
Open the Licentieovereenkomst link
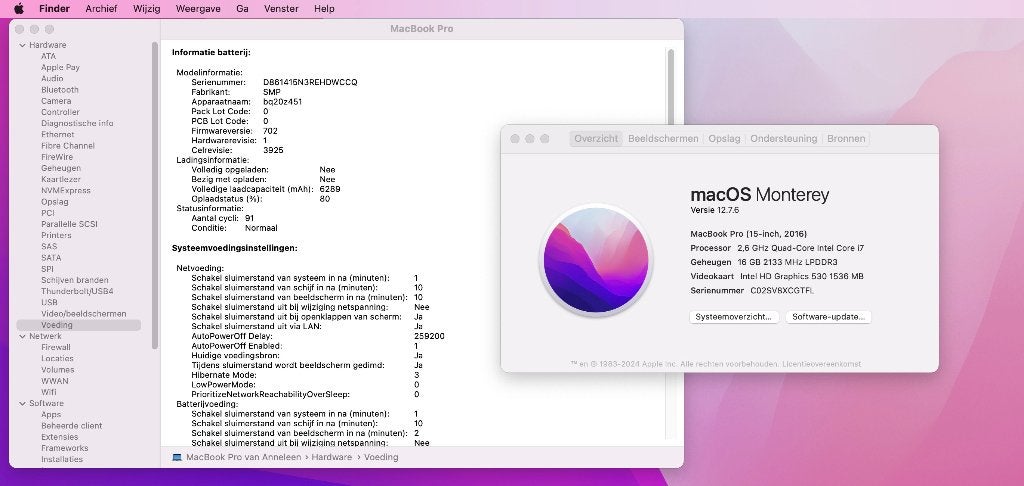(x=821, y=364)
